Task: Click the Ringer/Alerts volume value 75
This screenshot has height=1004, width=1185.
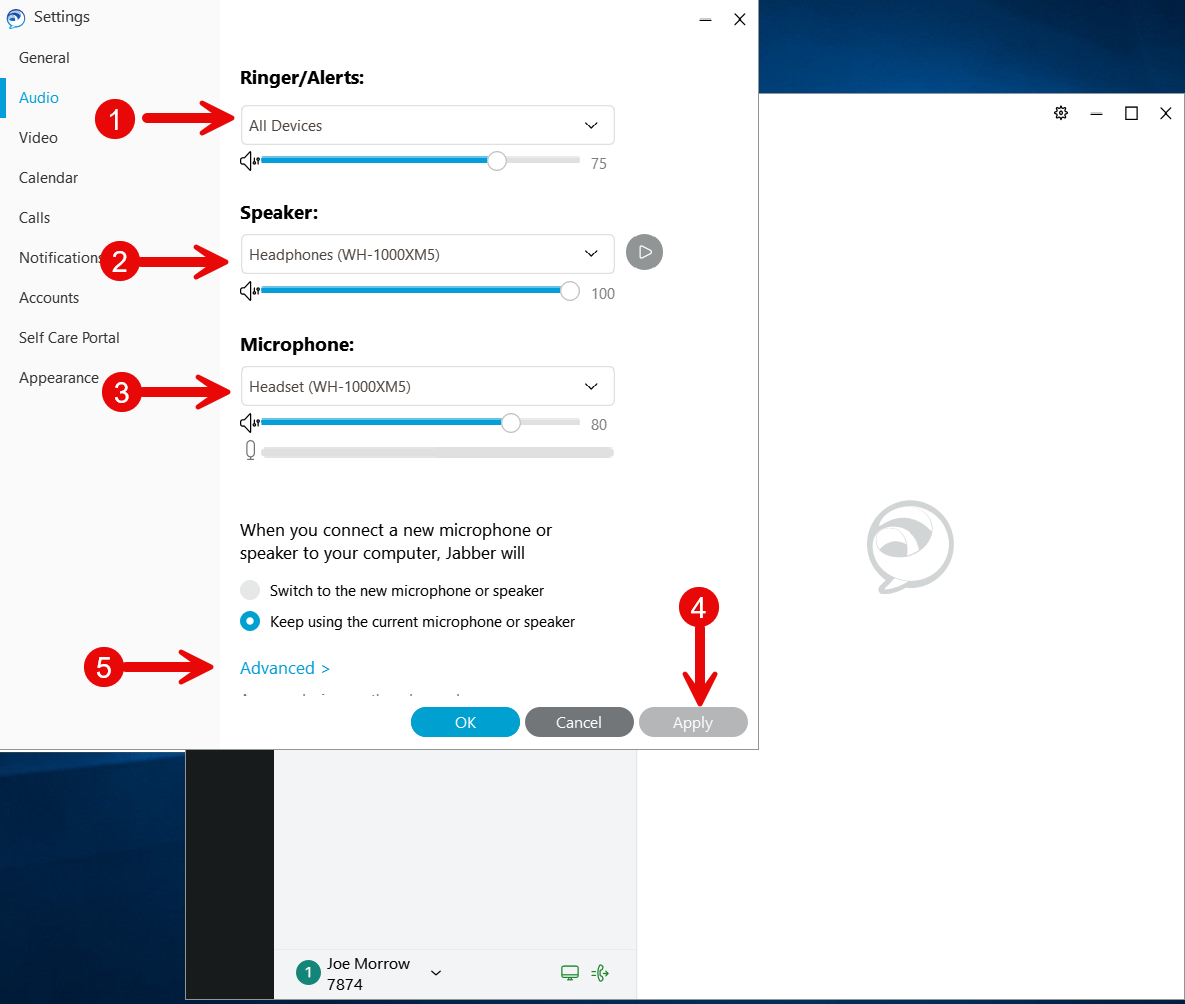Action: coord(599,163)
